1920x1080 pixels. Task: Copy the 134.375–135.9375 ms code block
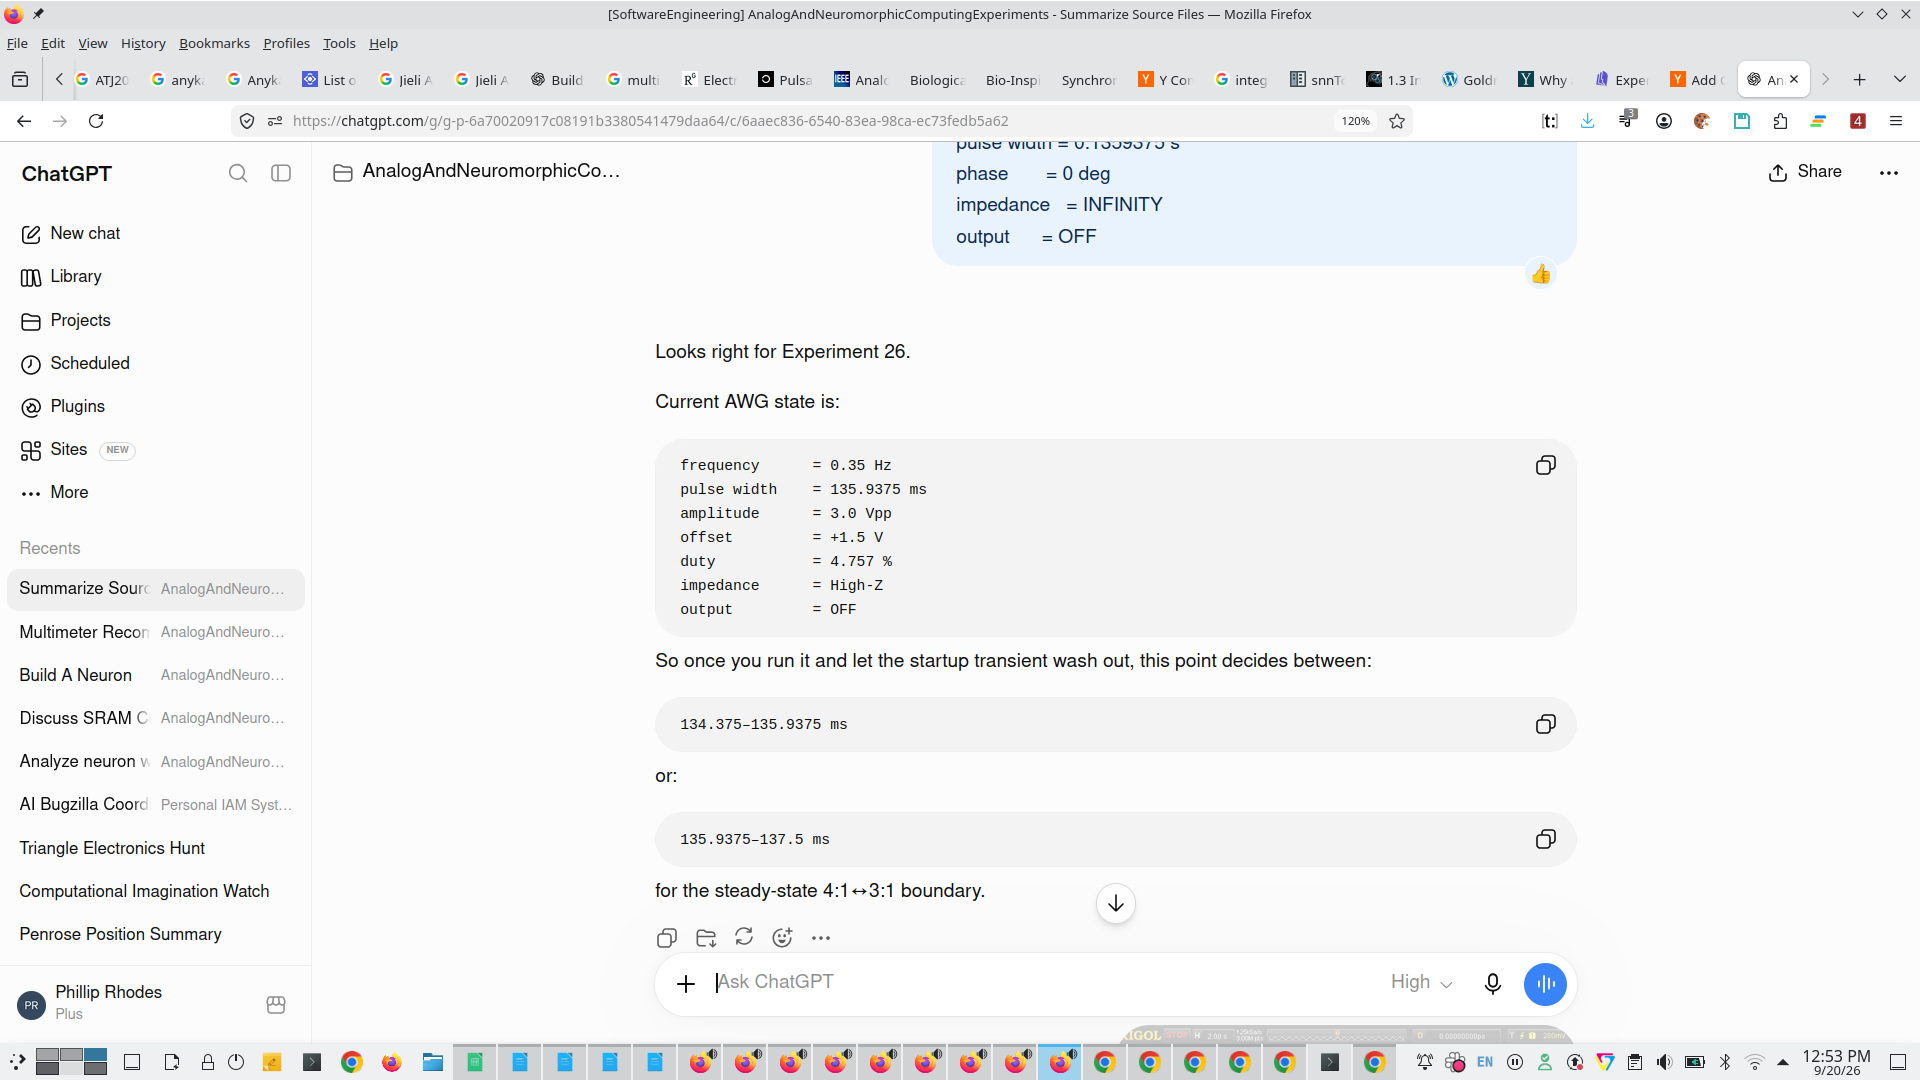pos(1545,724)
